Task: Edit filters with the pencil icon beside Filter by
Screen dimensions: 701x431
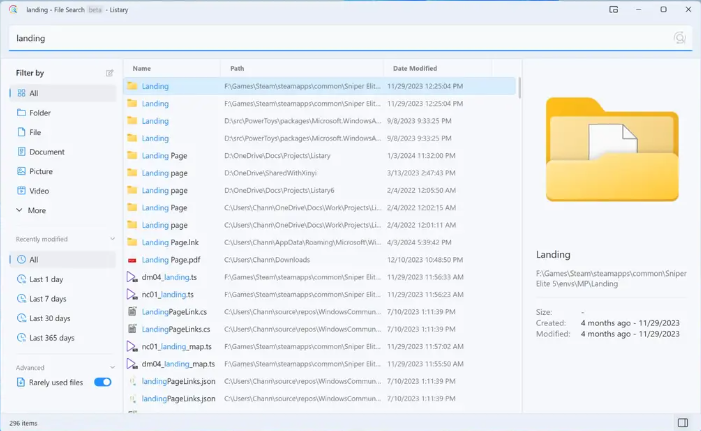Action: pos(110,73)
